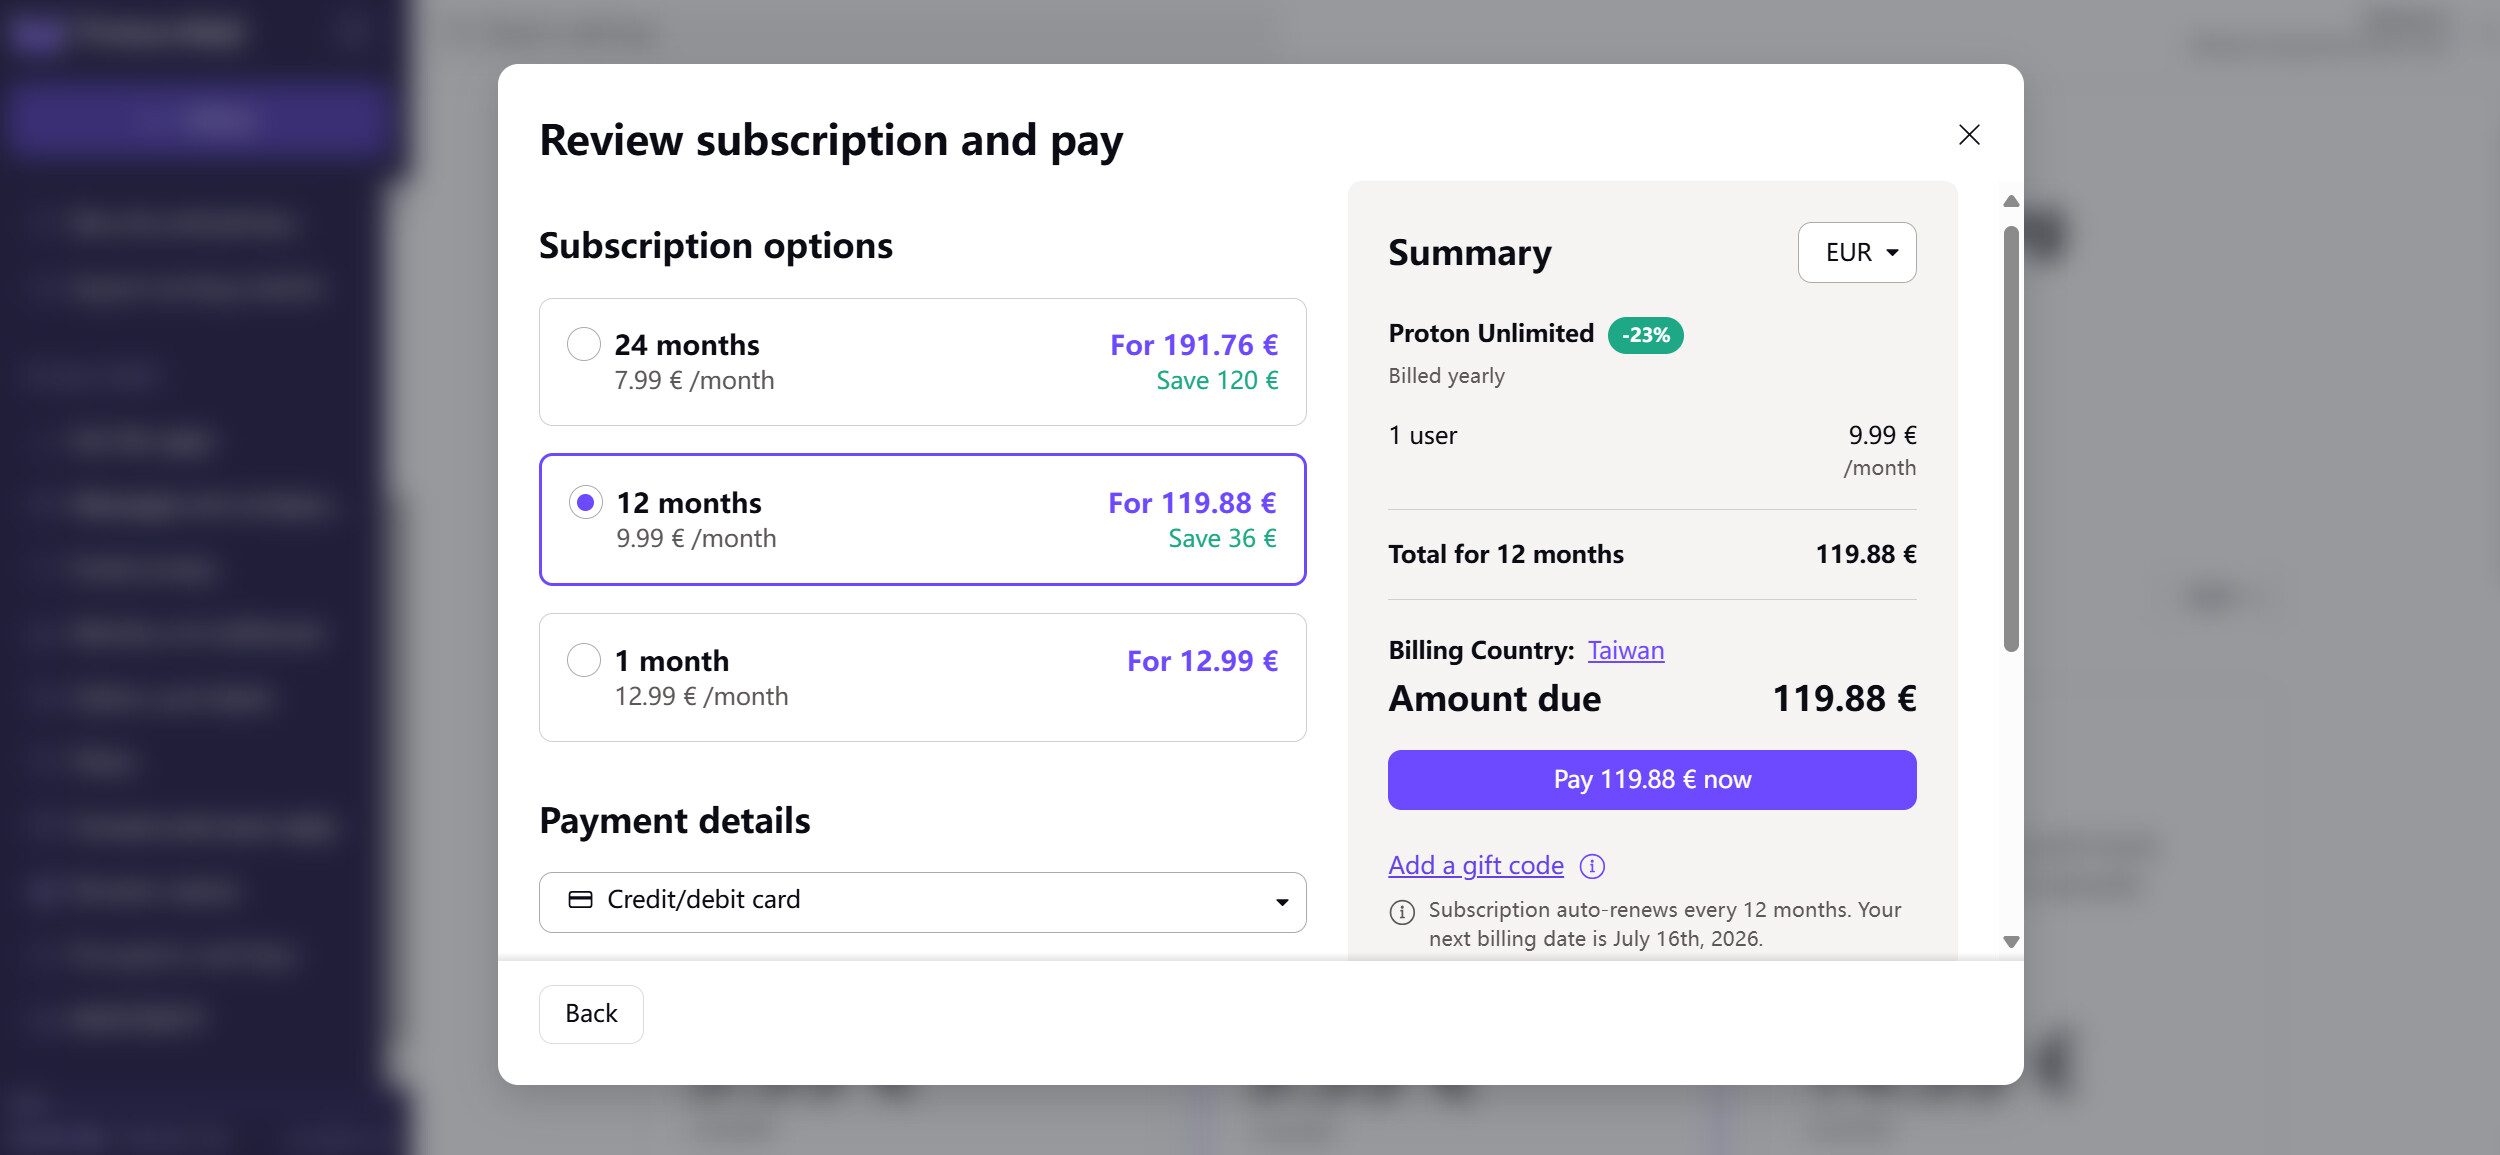Click the scrollbar down arrow
This screenshot has width=2500, height=1155.
[x=2011, y=942]
